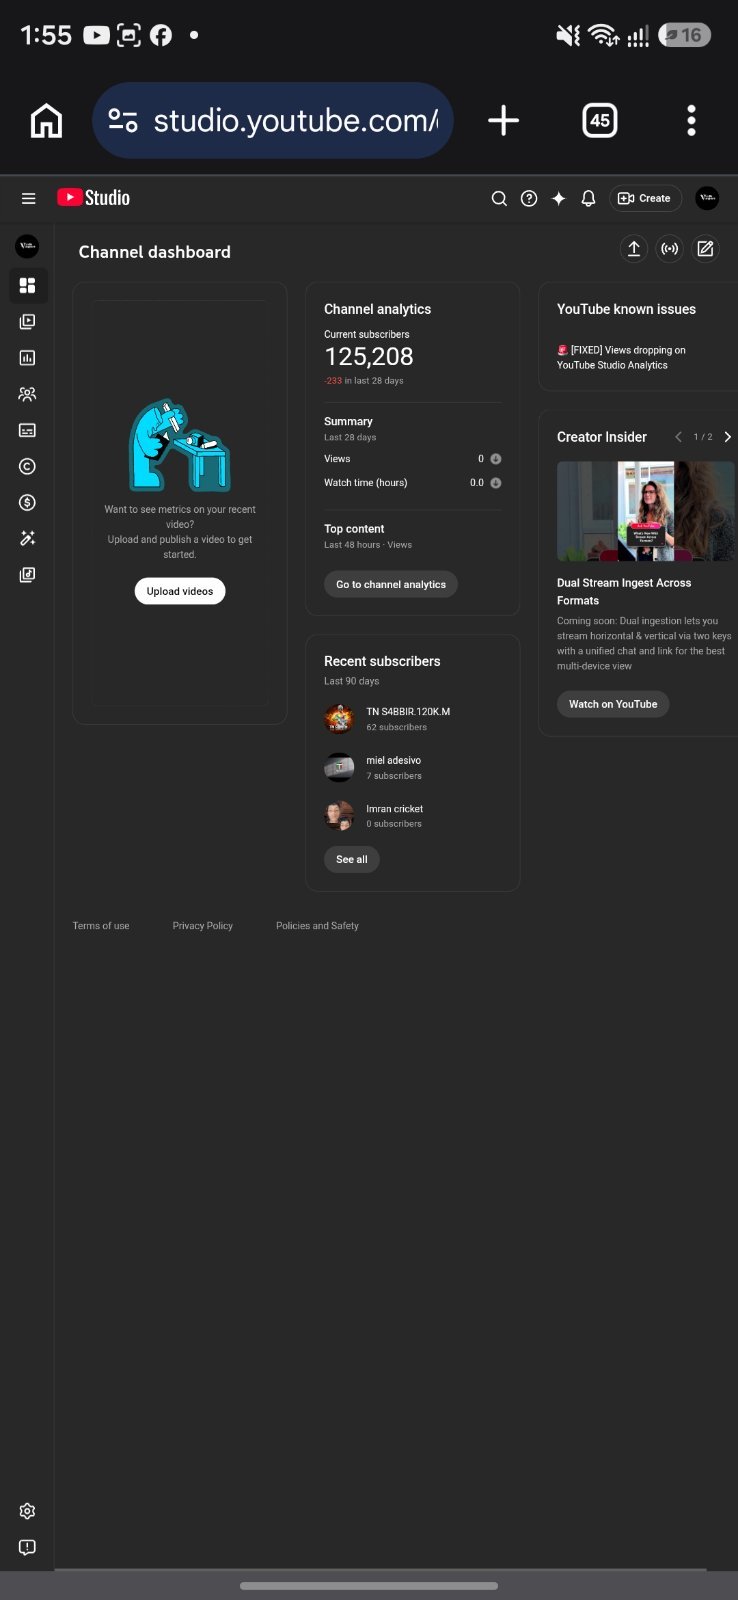
Task: Click Imran cricket avatar
Action: tap(339, 816)
